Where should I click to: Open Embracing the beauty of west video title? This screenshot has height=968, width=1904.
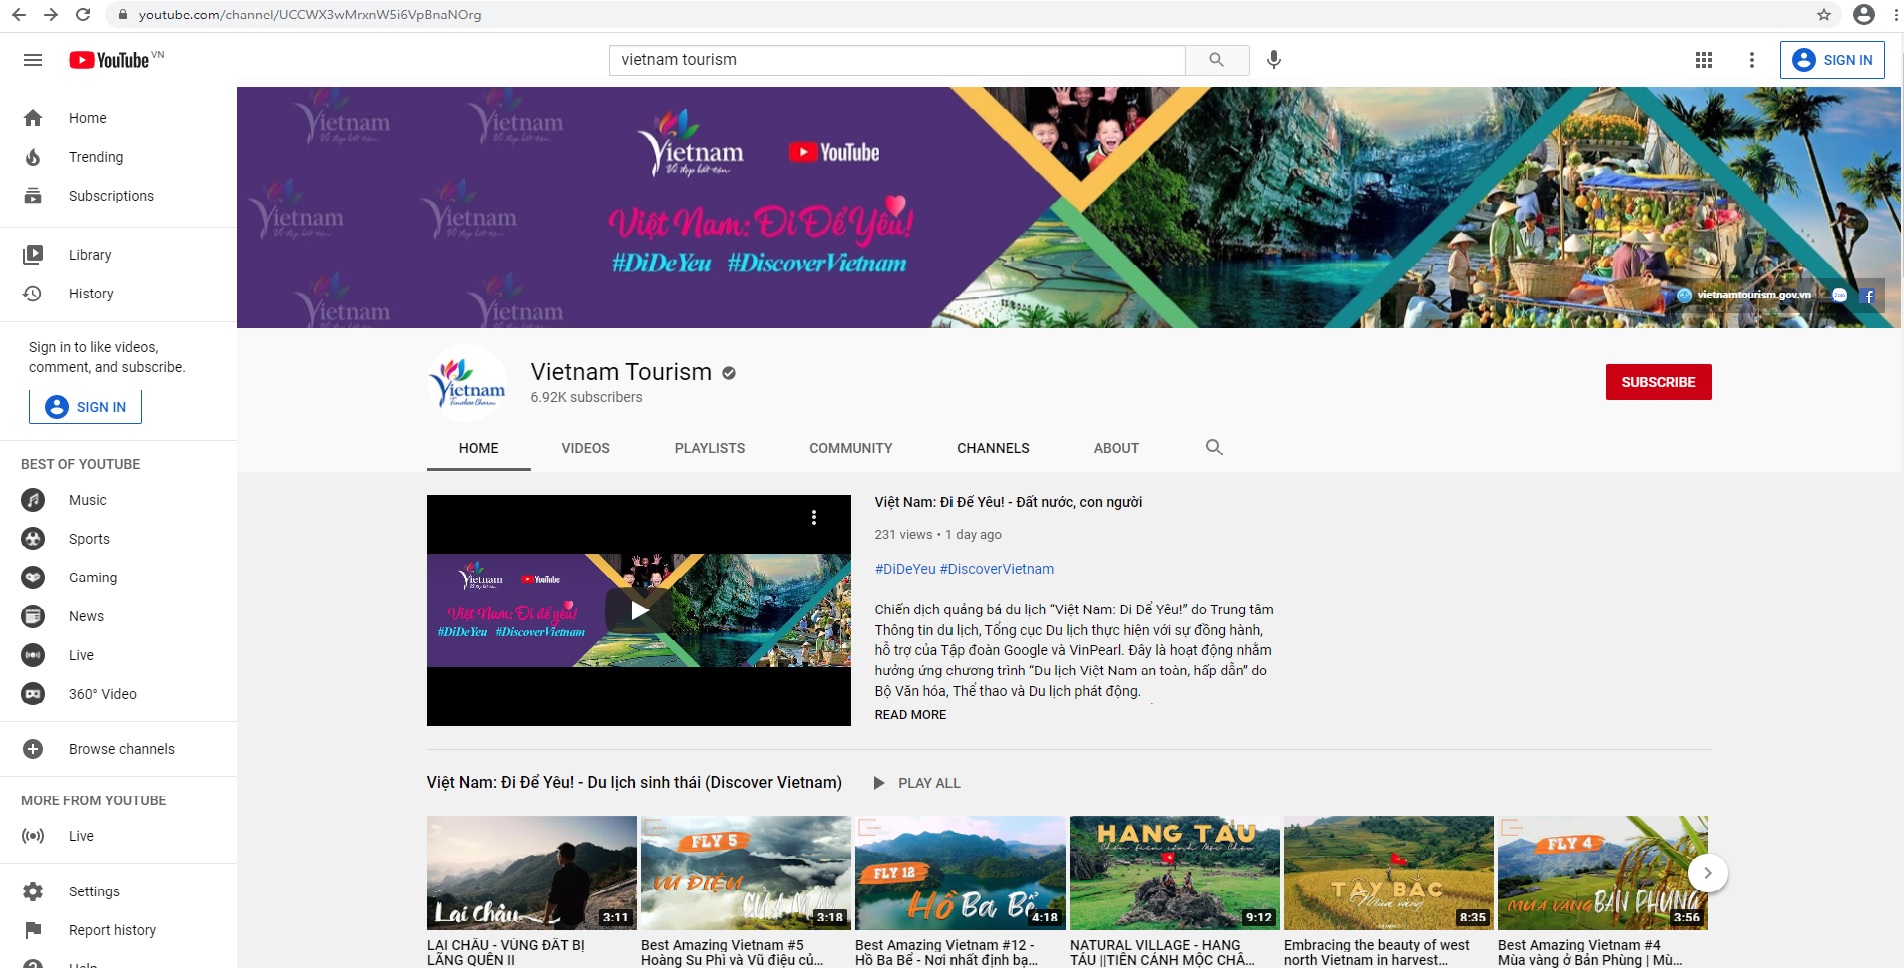click(x=1377, y=952)
